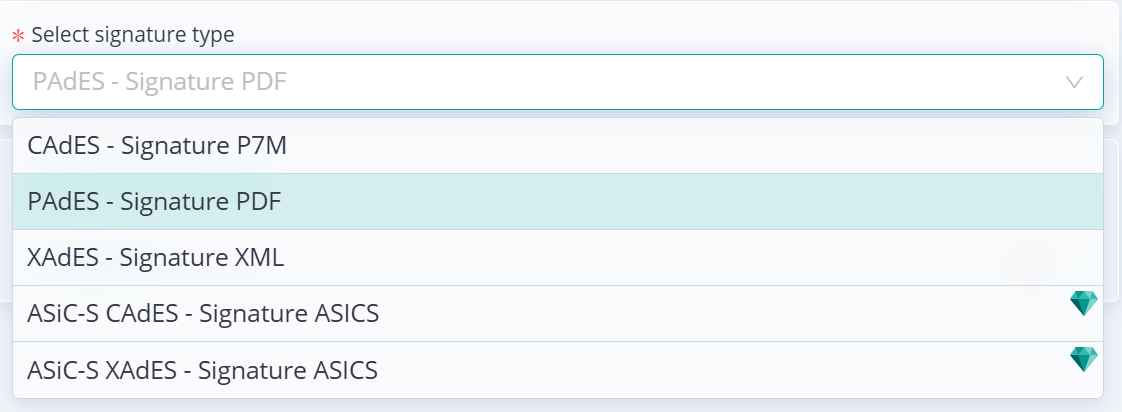Click the premium diamond icon beside ASiC-S CAdES
This screenshot has width=1122, height=412.
tap(1083, 303)
